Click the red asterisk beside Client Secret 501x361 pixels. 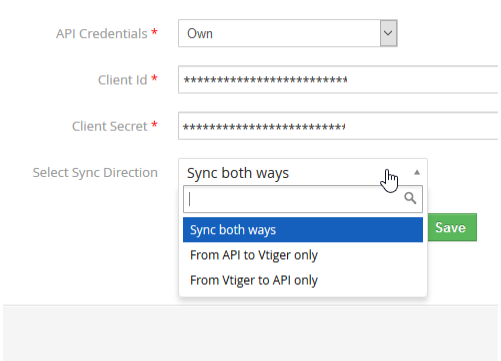click(x=154, y=125)
